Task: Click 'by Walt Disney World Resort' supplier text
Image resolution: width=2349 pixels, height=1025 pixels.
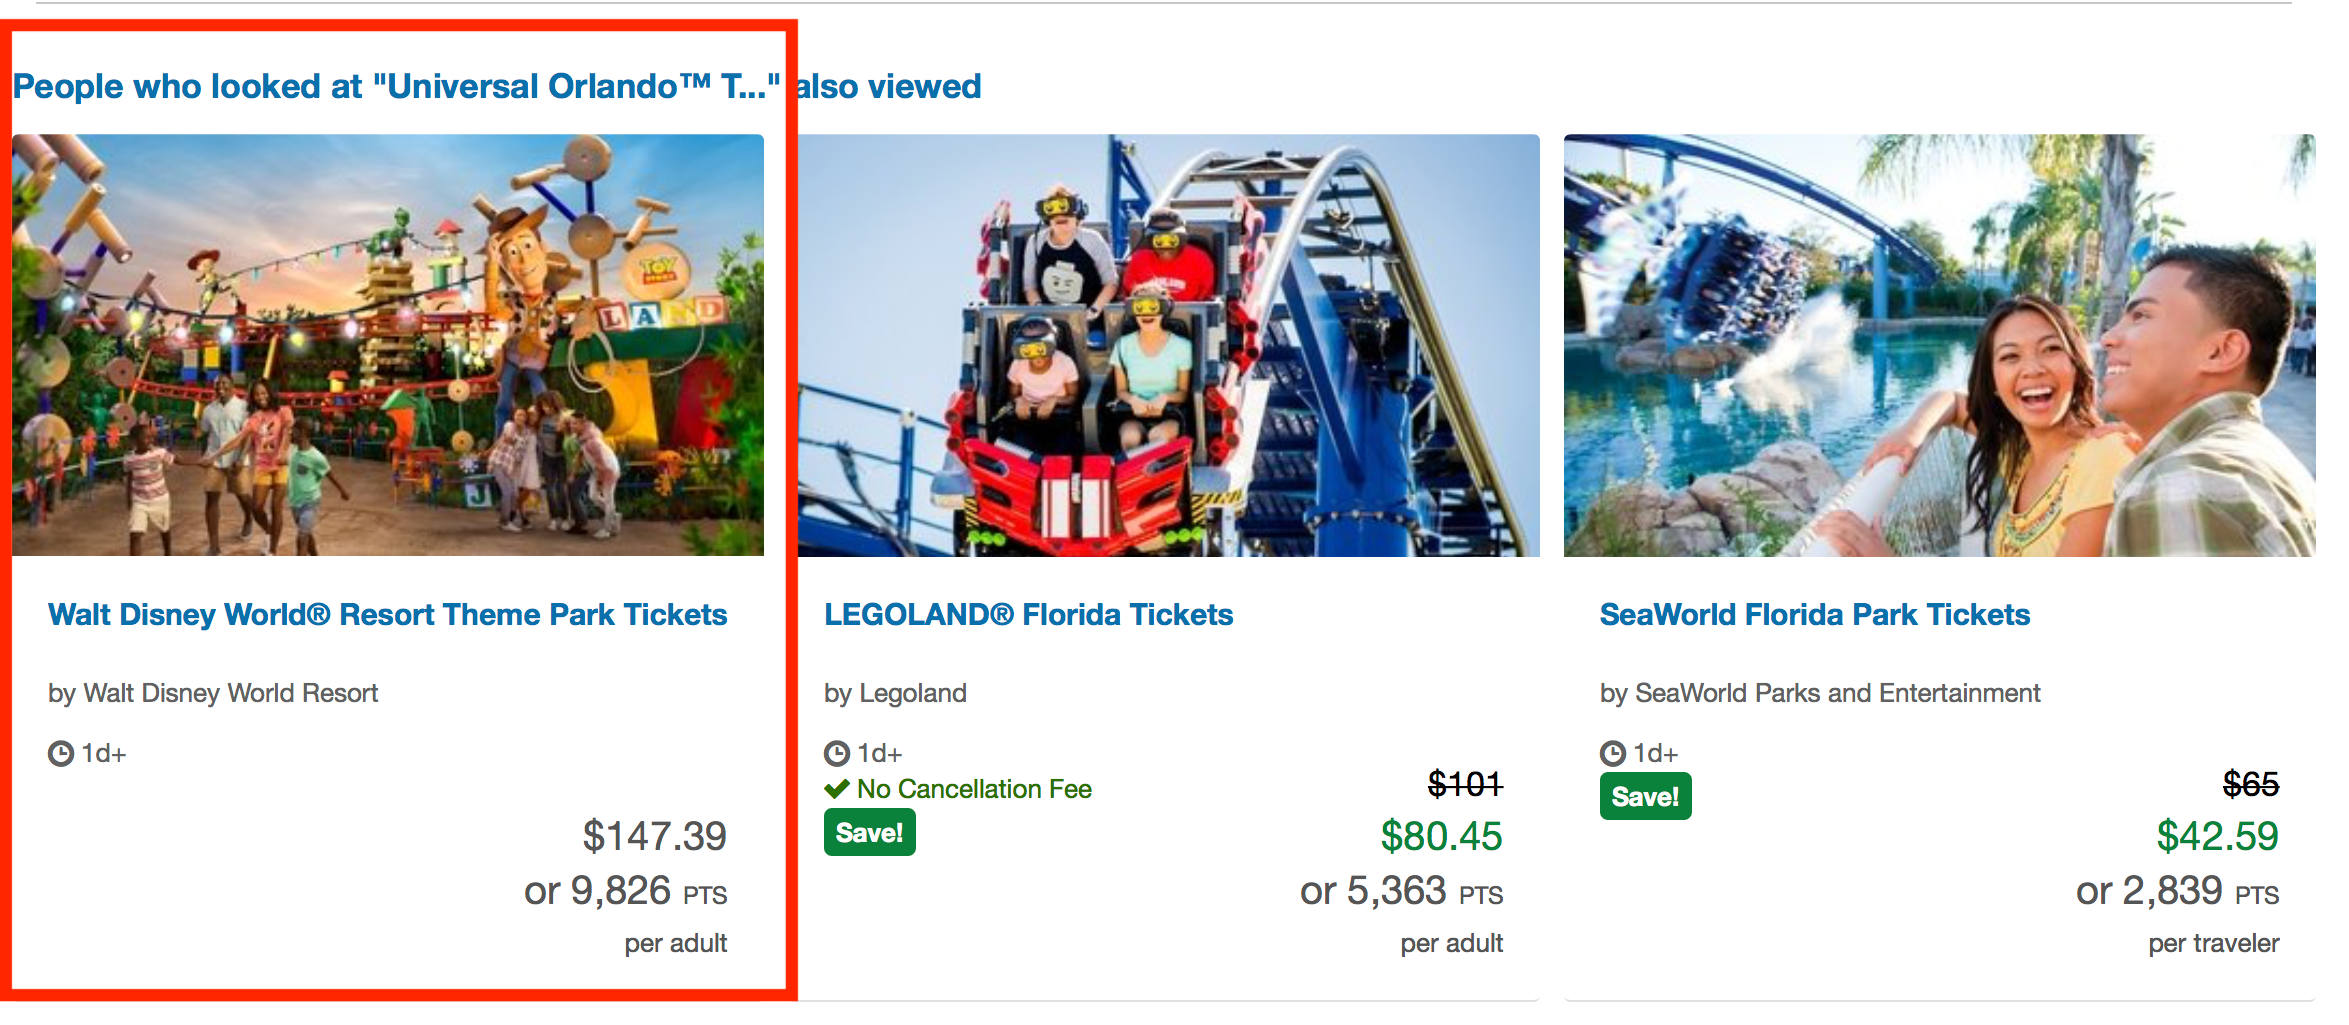Action: coord(213,693)
